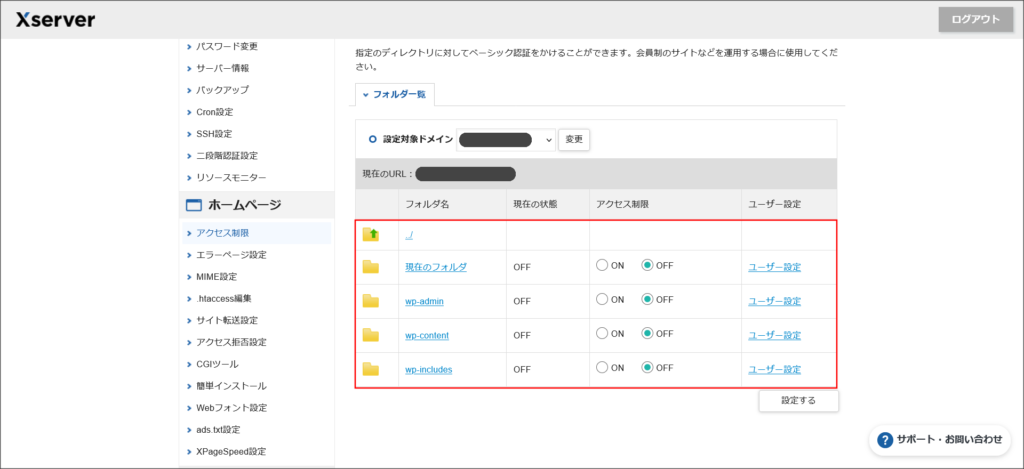Click the 現在のURL label
Image resolution: width=1024 pixels, height=469 pixels.
(x=388, y=174)
